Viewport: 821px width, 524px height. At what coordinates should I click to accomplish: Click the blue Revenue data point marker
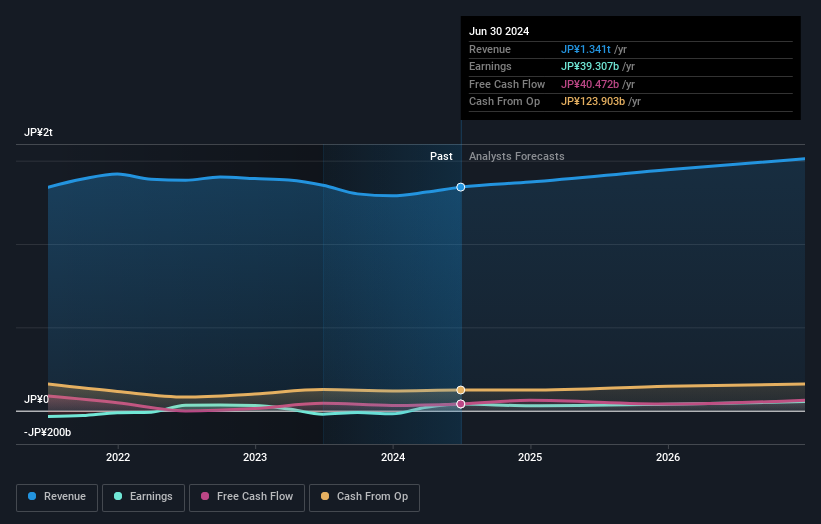461,187
